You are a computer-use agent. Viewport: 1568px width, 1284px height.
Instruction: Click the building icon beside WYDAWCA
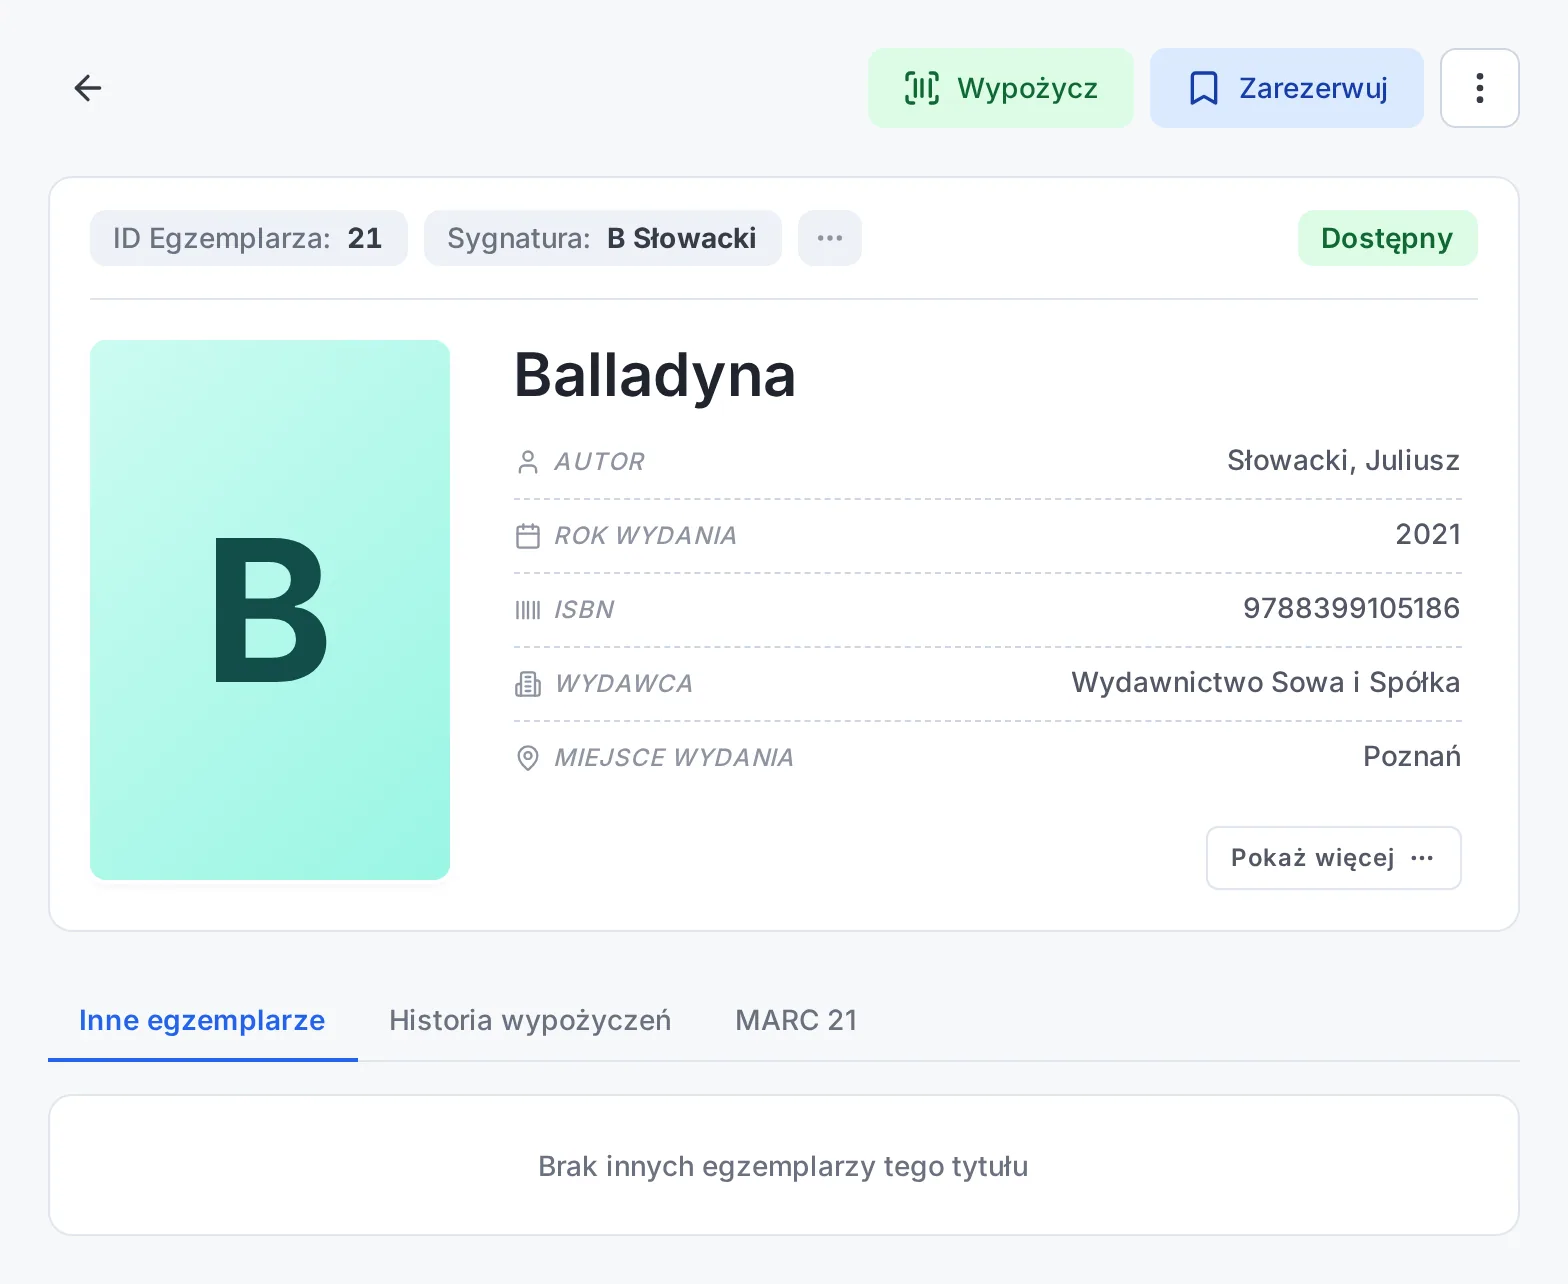coord(527,683)
